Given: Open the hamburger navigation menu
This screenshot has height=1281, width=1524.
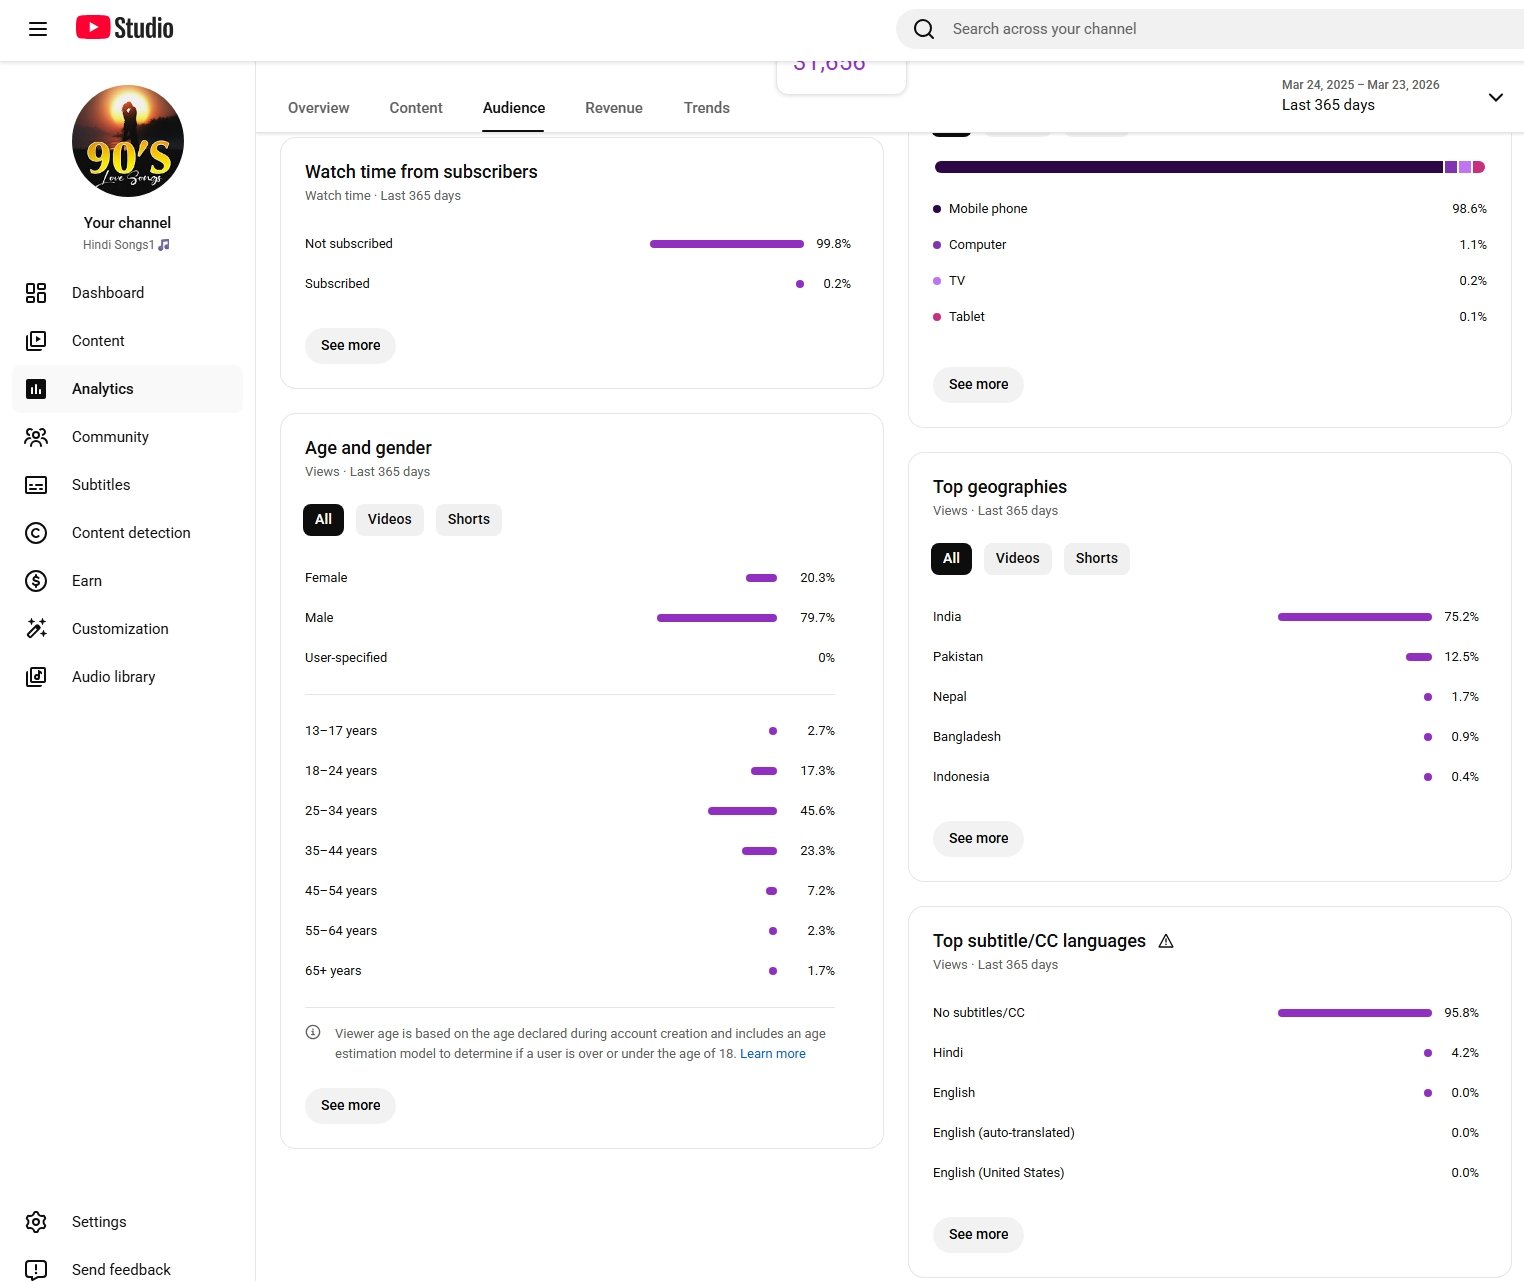Looking at the screenshot, I should [x=38, y=29].
